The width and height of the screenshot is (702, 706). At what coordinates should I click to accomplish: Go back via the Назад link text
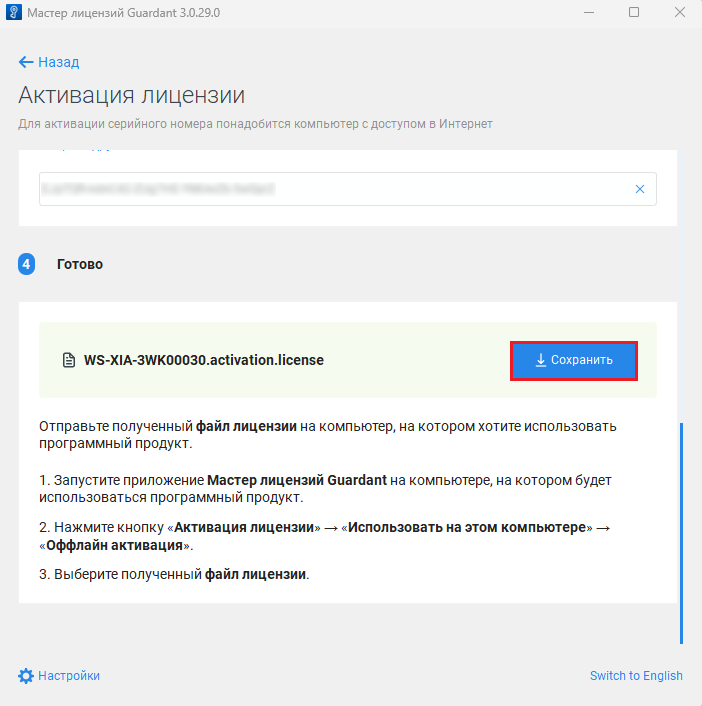(x=59, y=62)
